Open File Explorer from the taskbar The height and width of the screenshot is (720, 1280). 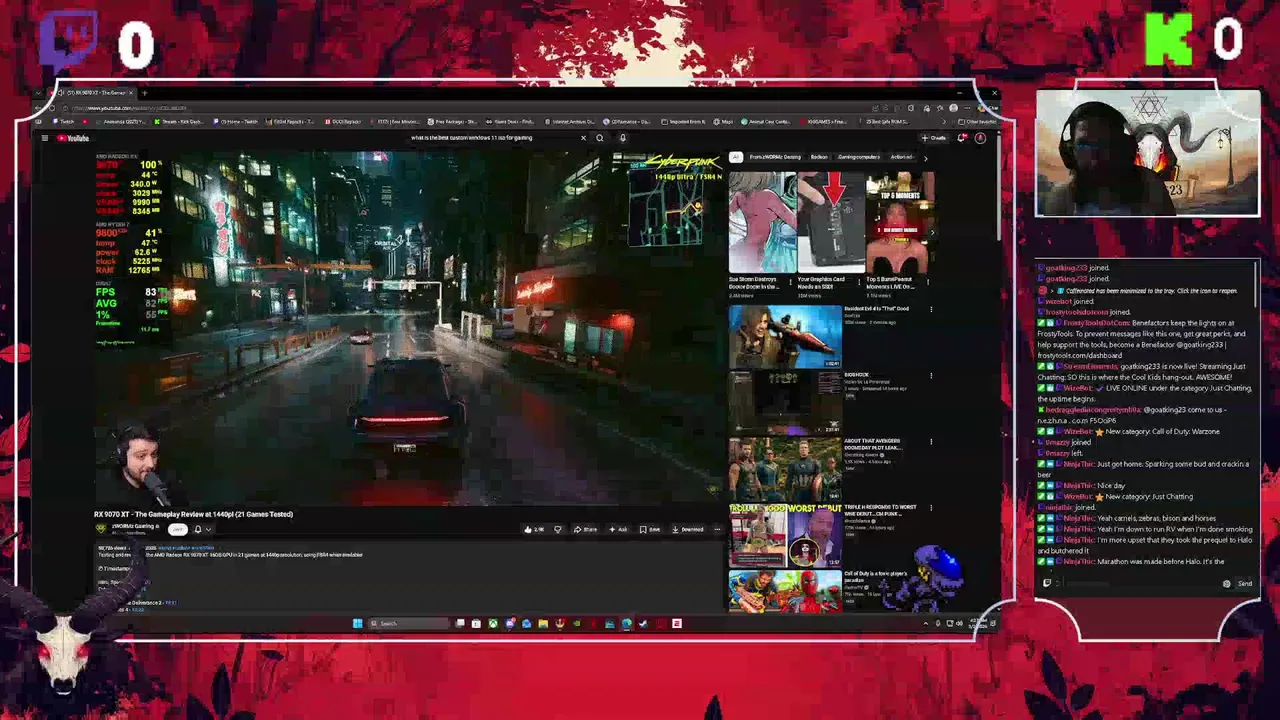pyautogui.click(x=543, y=623)
